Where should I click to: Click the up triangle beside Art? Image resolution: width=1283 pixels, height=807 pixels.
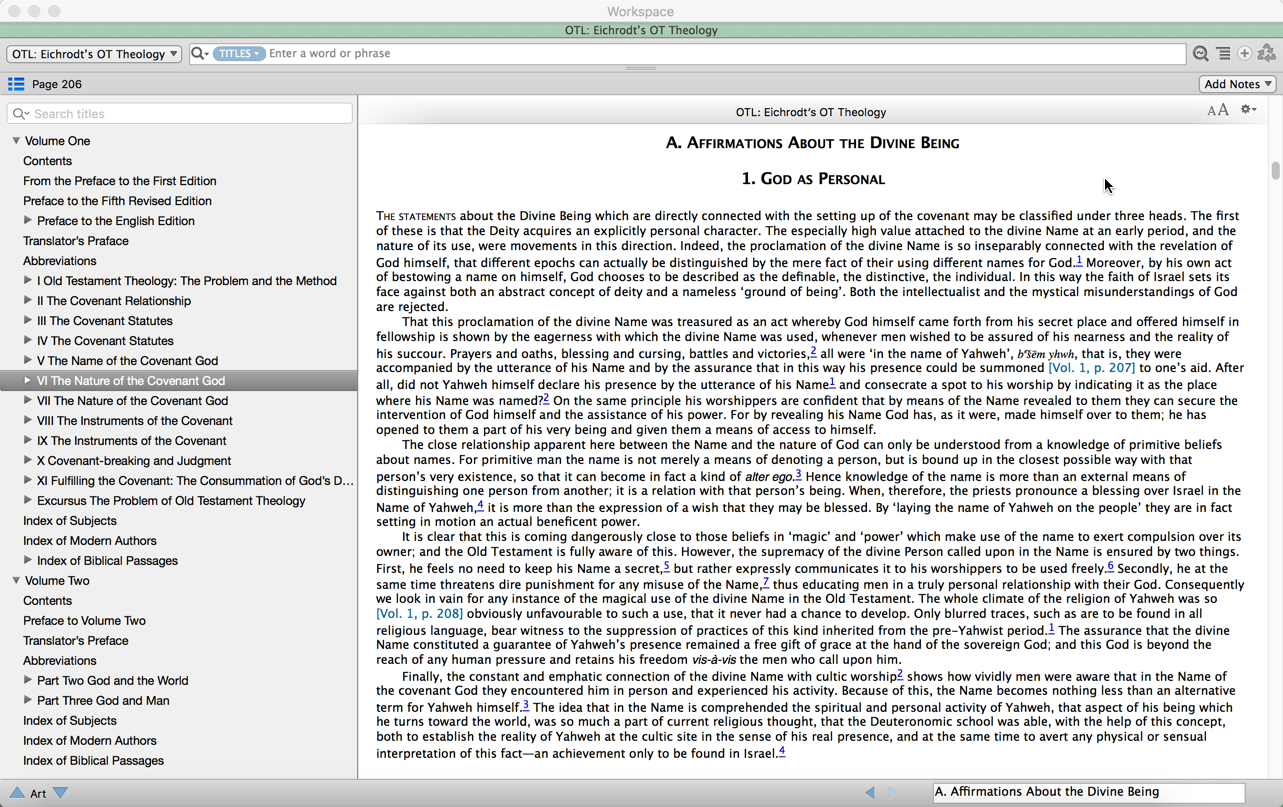[x=17, y=793]
